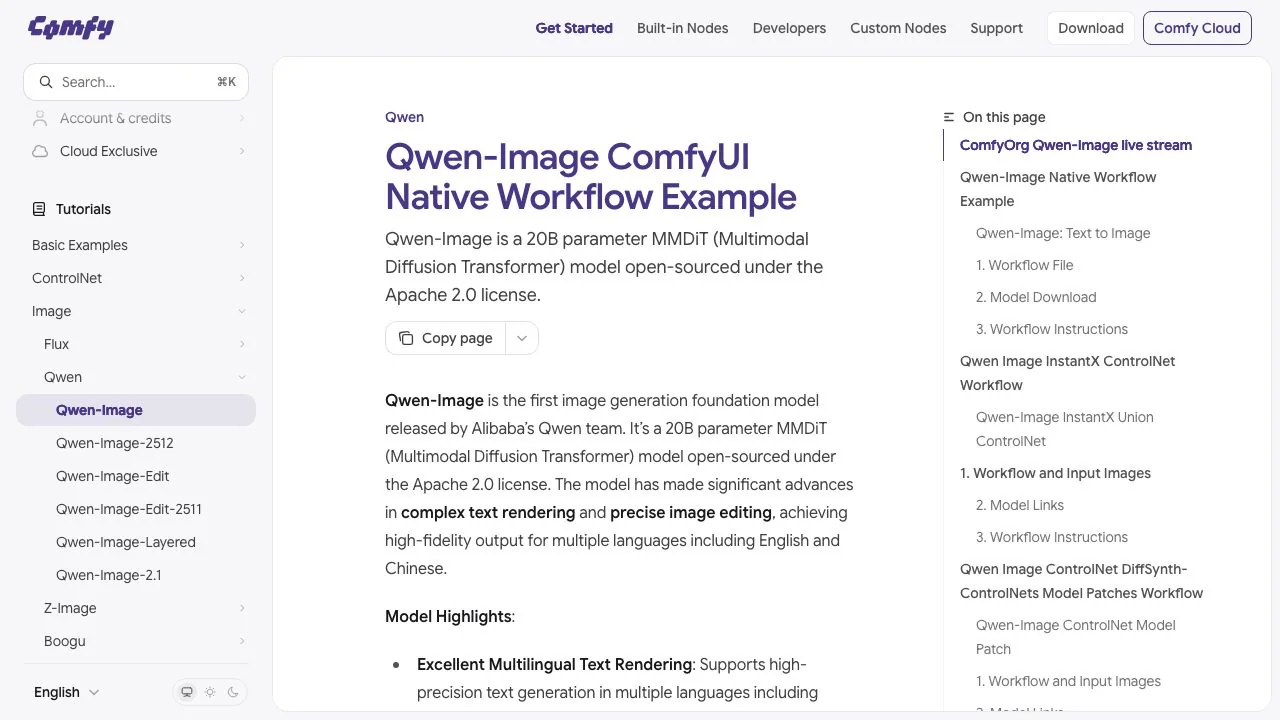The image size is (1280, 720).
Task: Switch to system theme mode
Action: pyautogui.click(x=187, y=692)
